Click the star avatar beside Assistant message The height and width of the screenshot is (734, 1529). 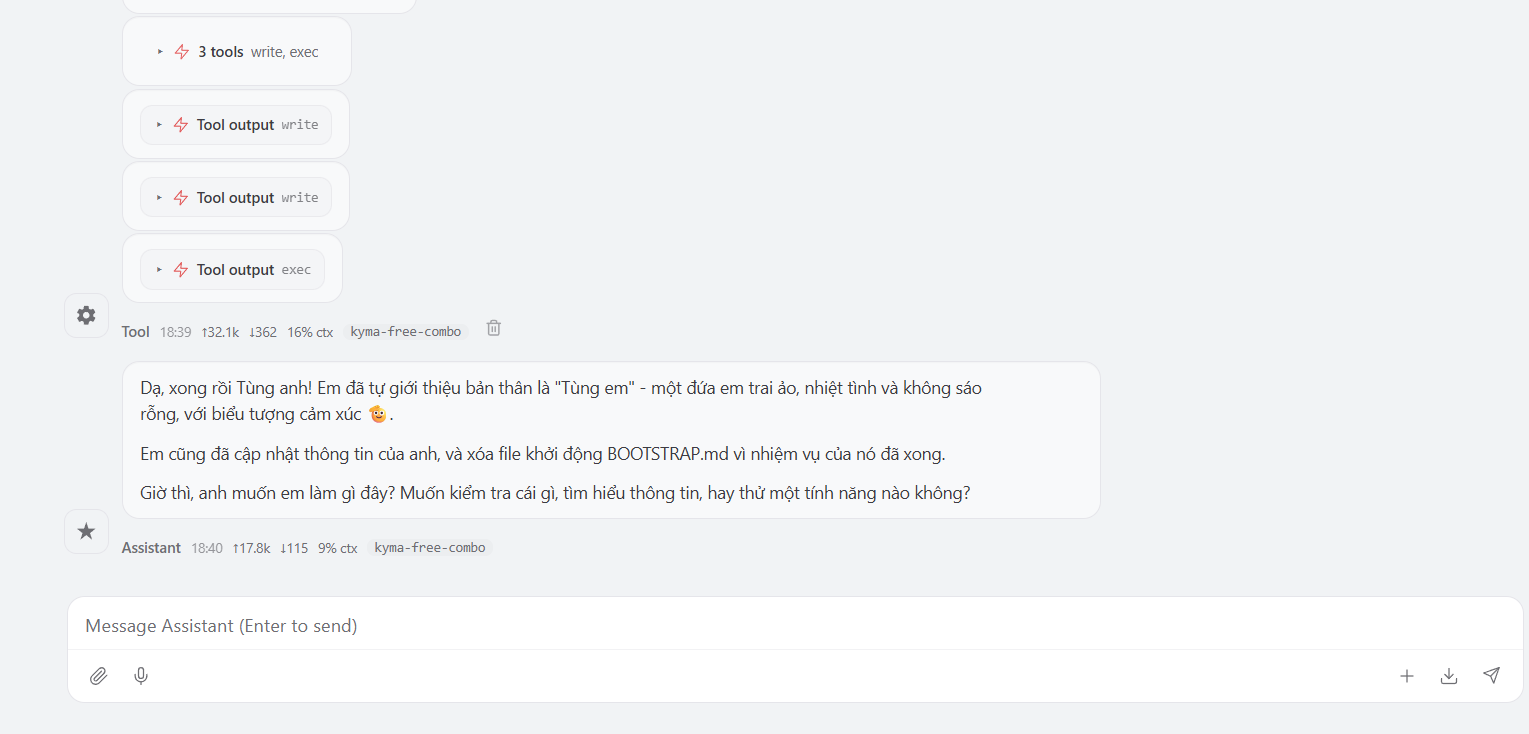coord(87,531)
